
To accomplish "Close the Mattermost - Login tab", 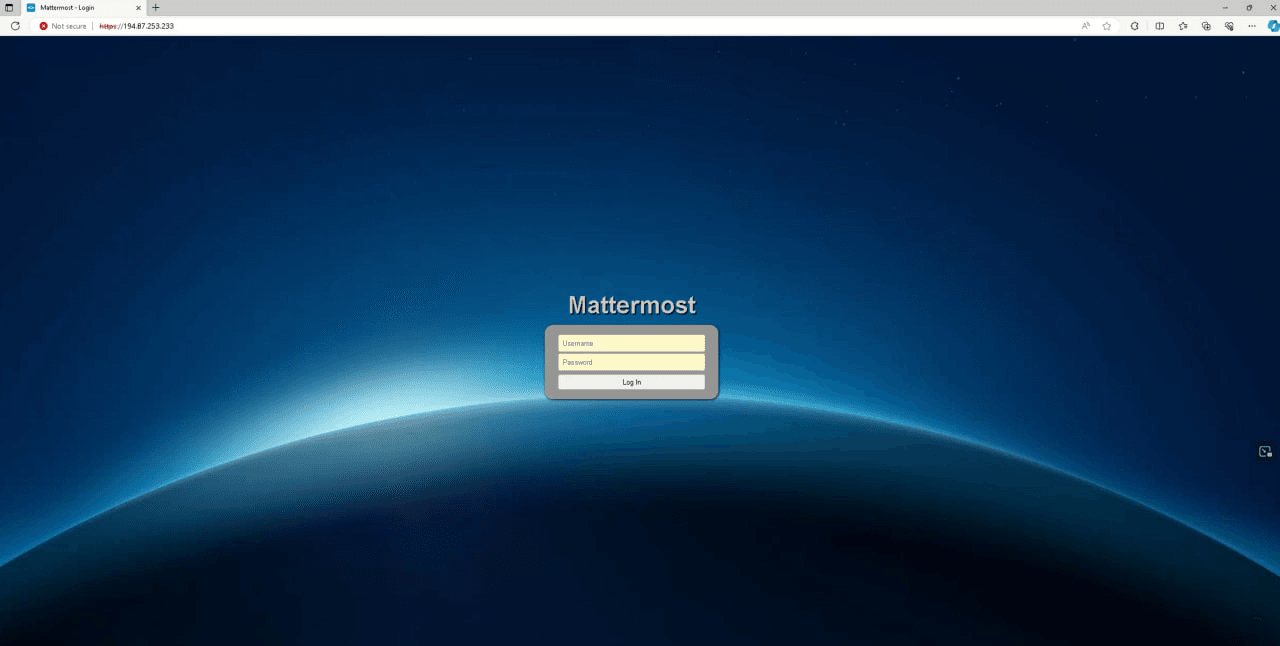I will (139, 7).
